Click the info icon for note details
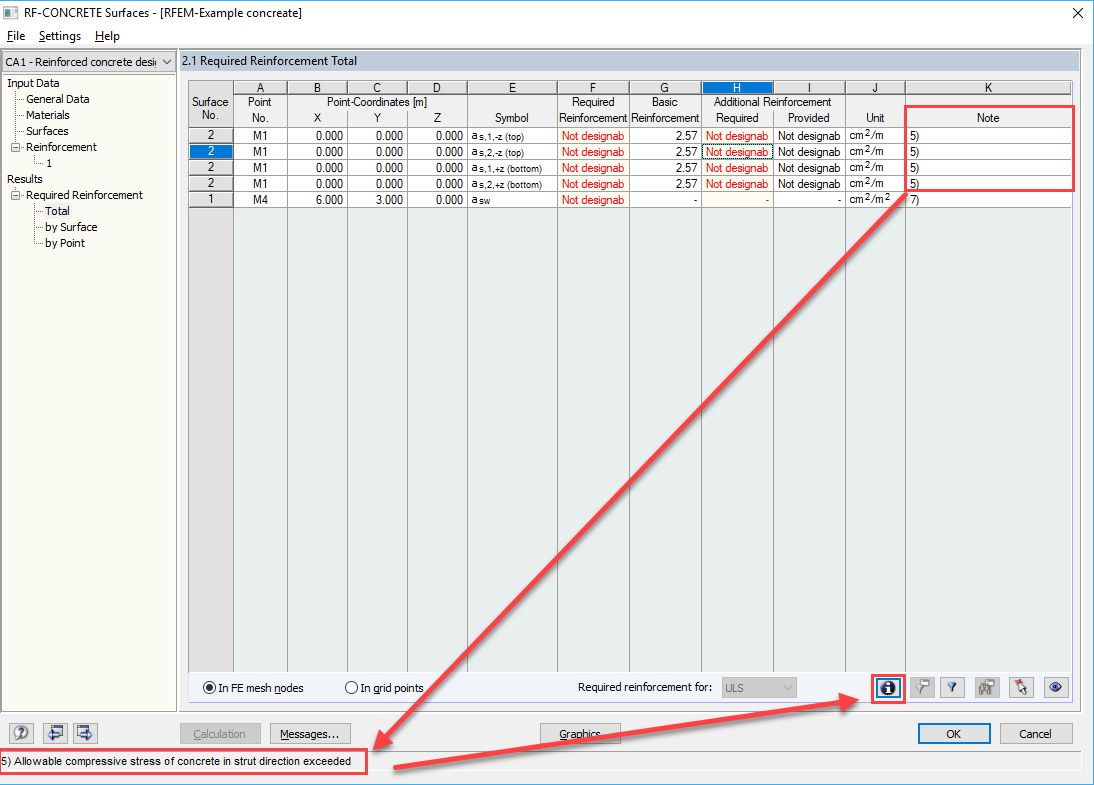Screen dimensions: 1094x785 coord(887,688)
